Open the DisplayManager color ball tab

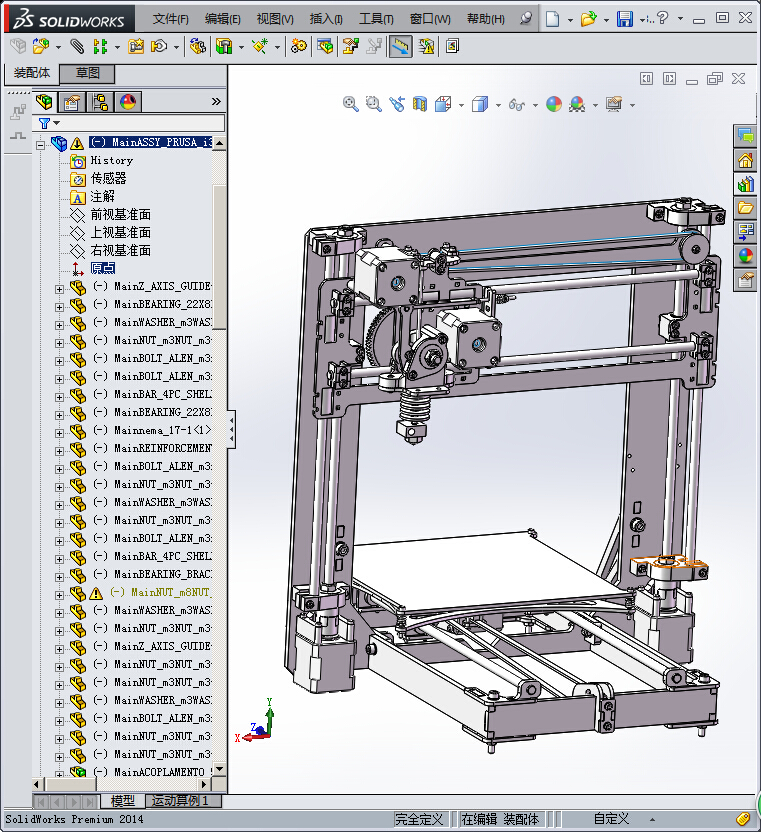(x=128, y=102)
